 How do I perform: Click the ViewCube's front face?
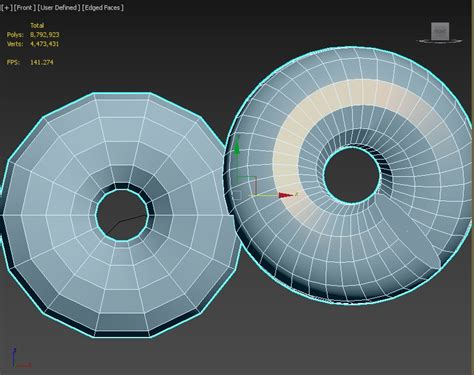(x=440, y=31)
